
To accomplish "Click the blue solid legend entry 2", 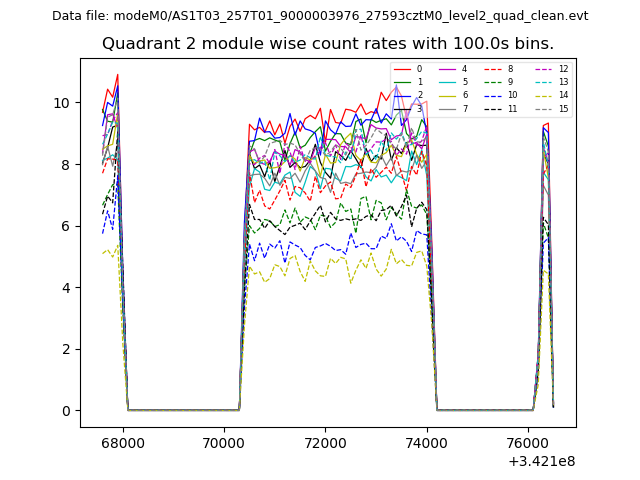I will click(x=408, y=95).
